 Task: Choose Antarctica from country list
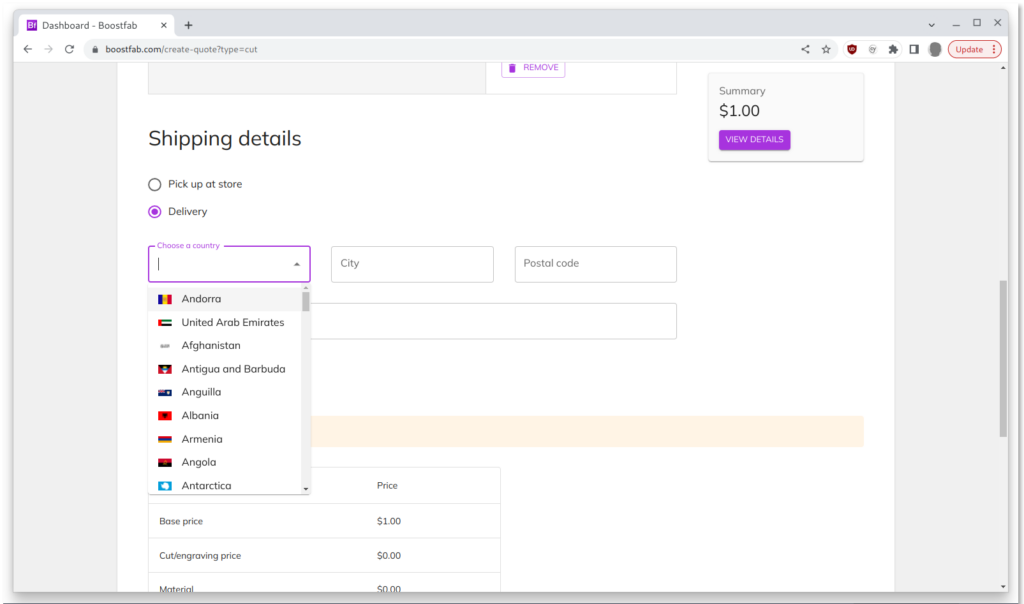coord(225,486)
